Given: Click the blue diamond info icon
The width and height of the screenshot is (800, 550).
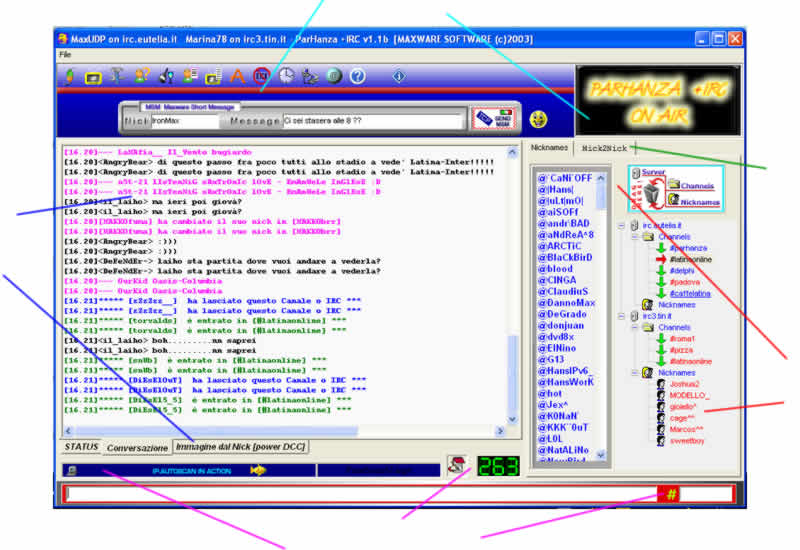Looking at the screenshot, I should pos(398,77).
